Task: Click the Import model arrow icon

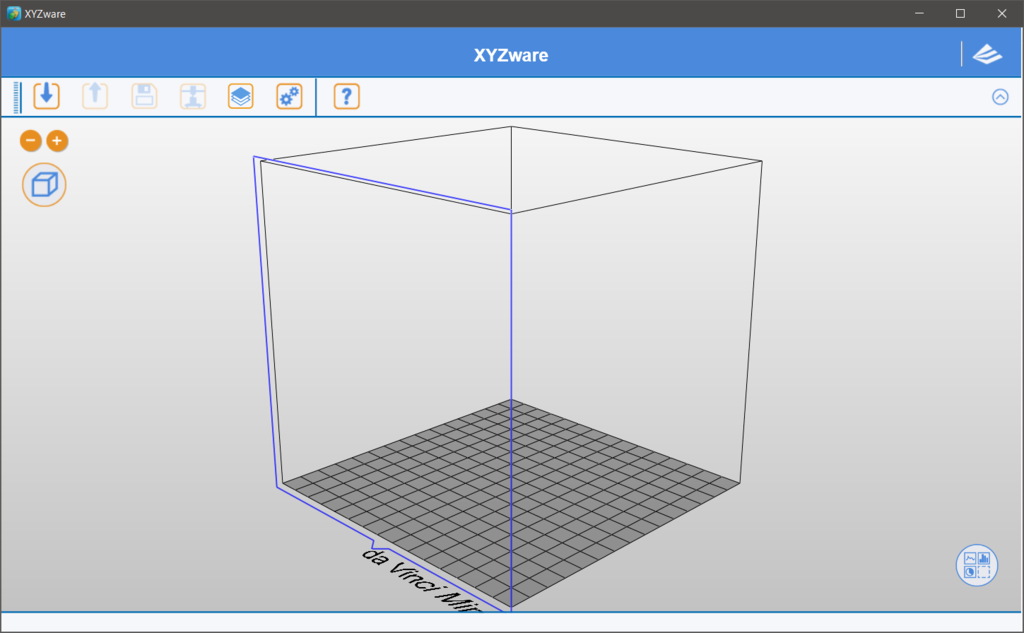Action: tap(46, 96)
